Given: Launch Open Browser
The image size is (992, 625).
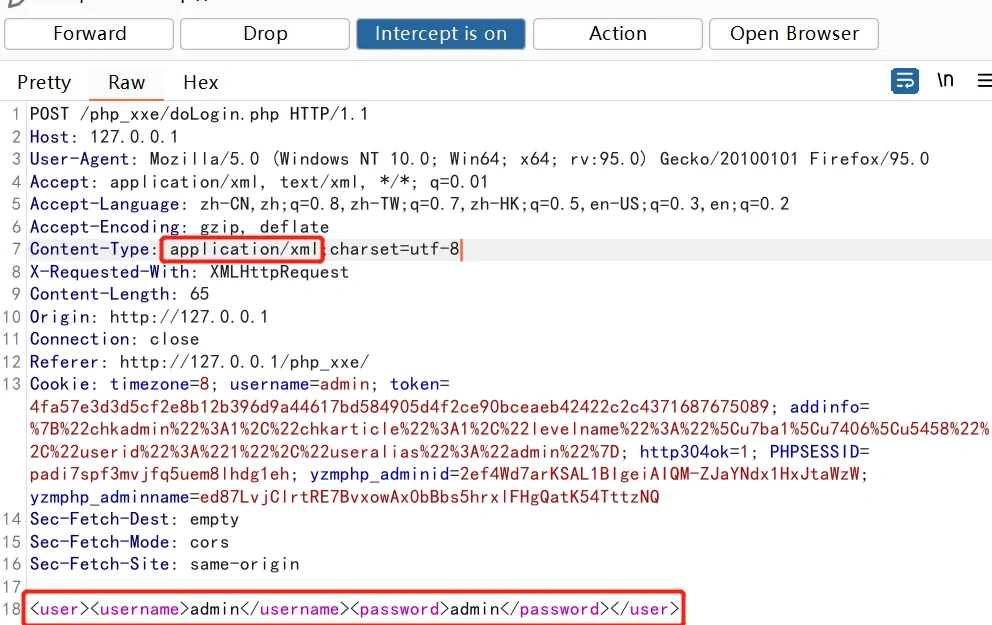Looking at the screenshot, I should click(x=794, y=34).
